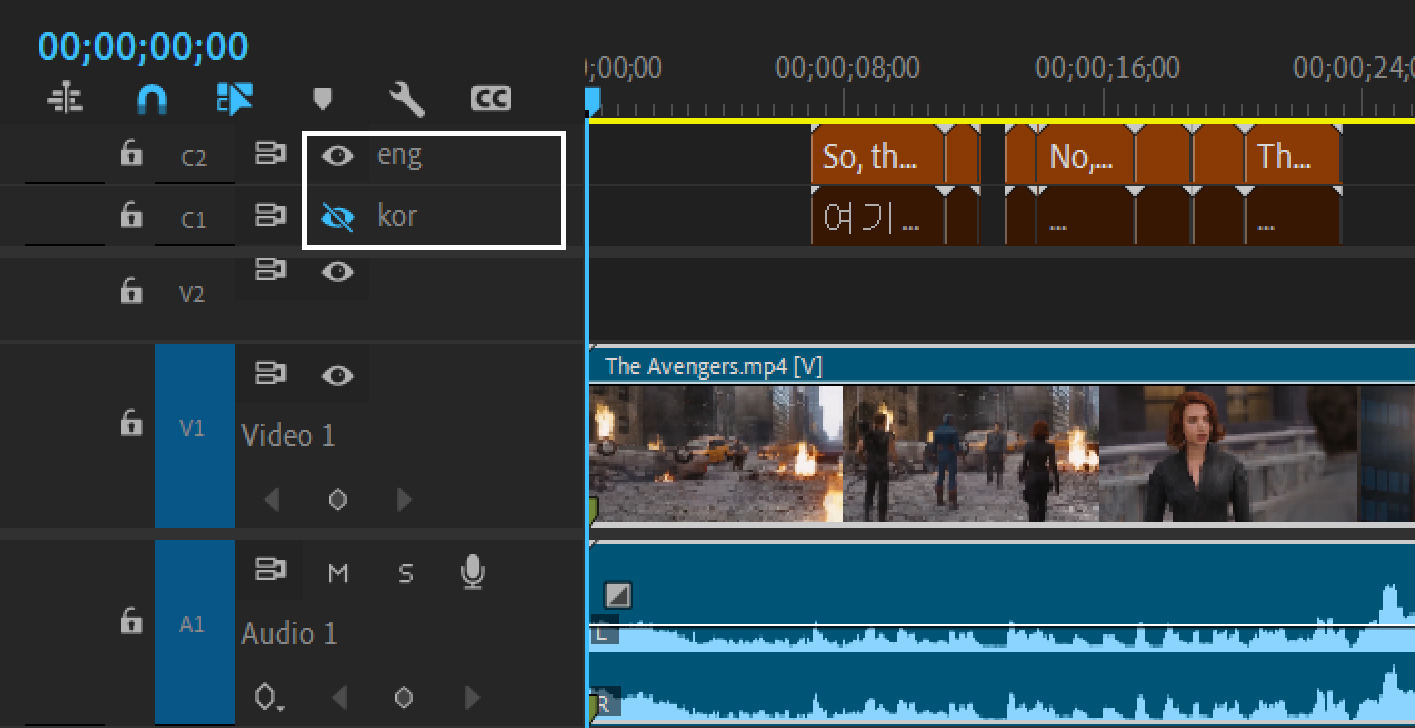Click the heroes walking clip thumbnail
This screenshot has width=1415, height=728.
(971, 454)
